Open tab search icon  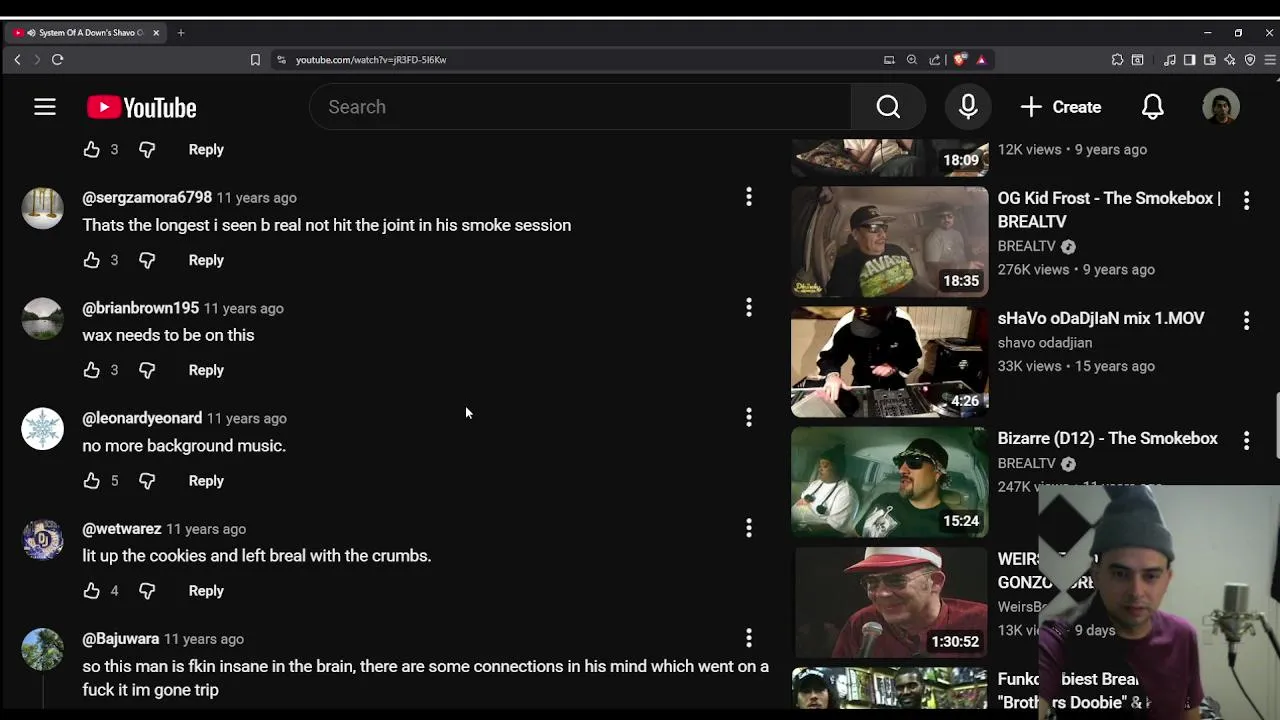coord(1138,60)
